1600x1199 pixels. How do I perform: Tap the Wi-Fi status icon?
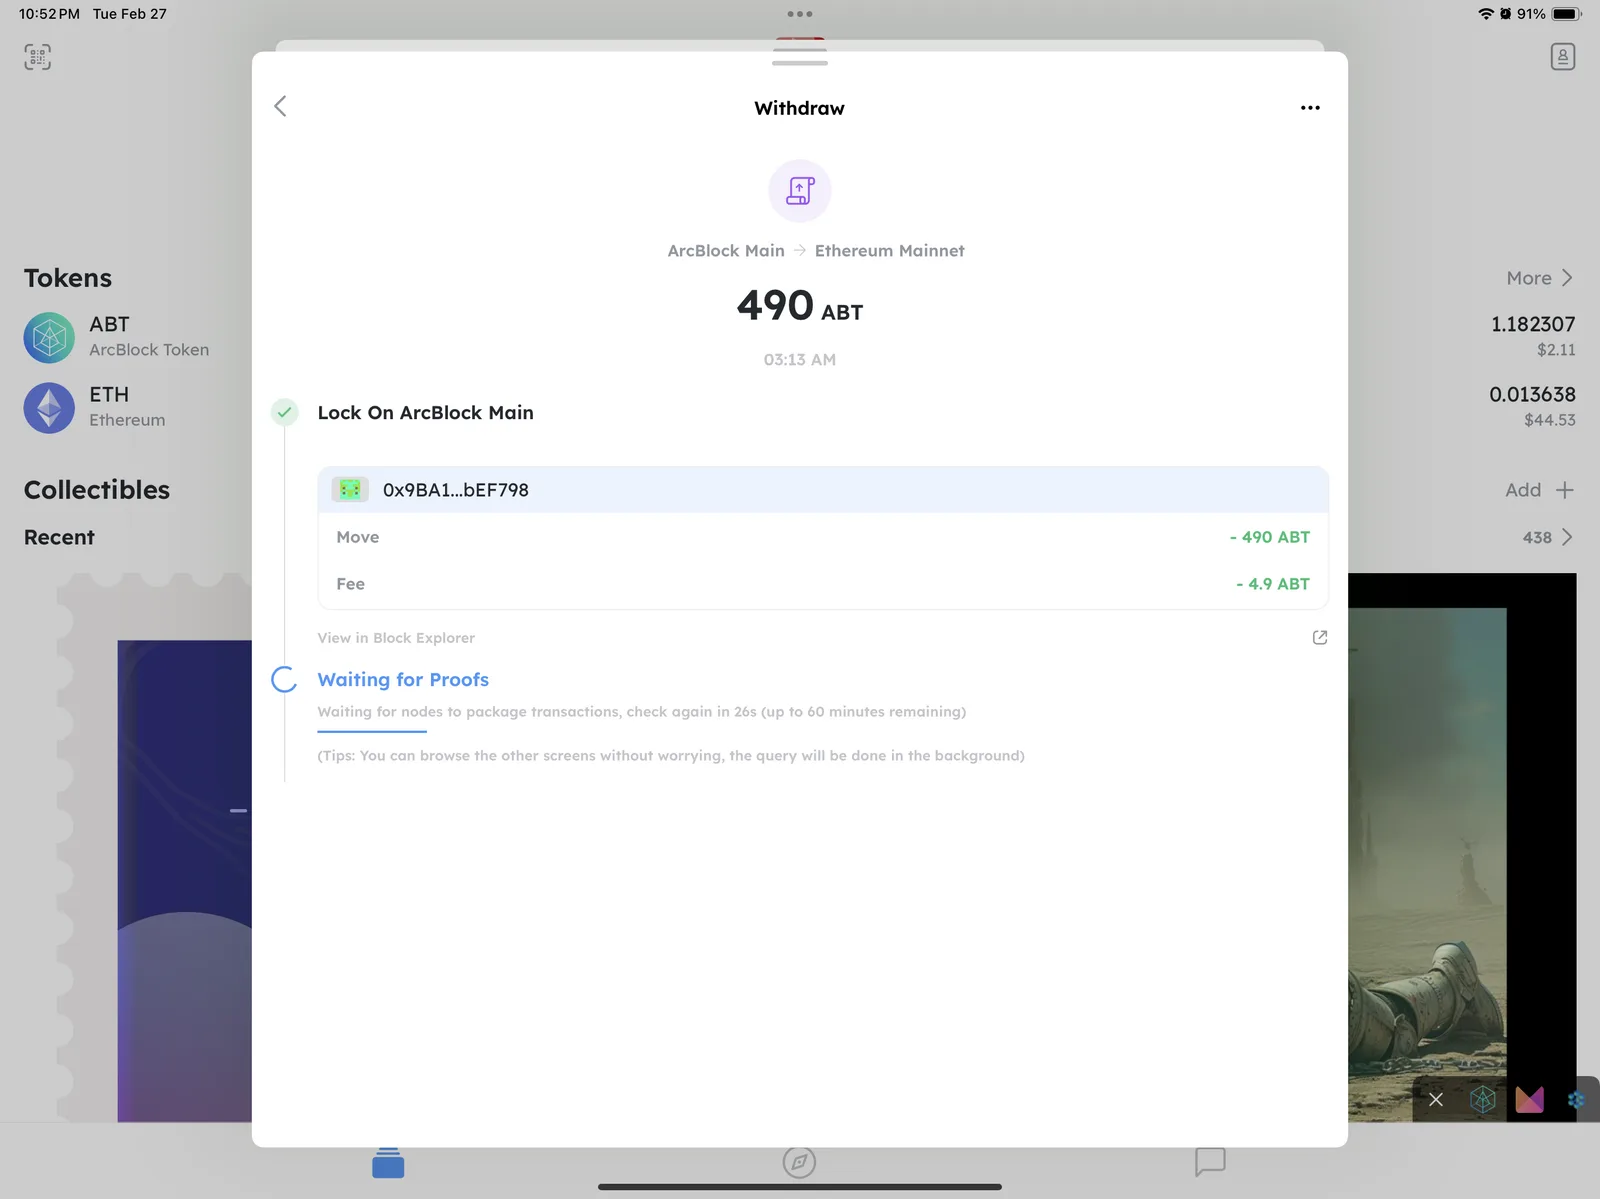pyautogui.click(x=1486, y=14)
